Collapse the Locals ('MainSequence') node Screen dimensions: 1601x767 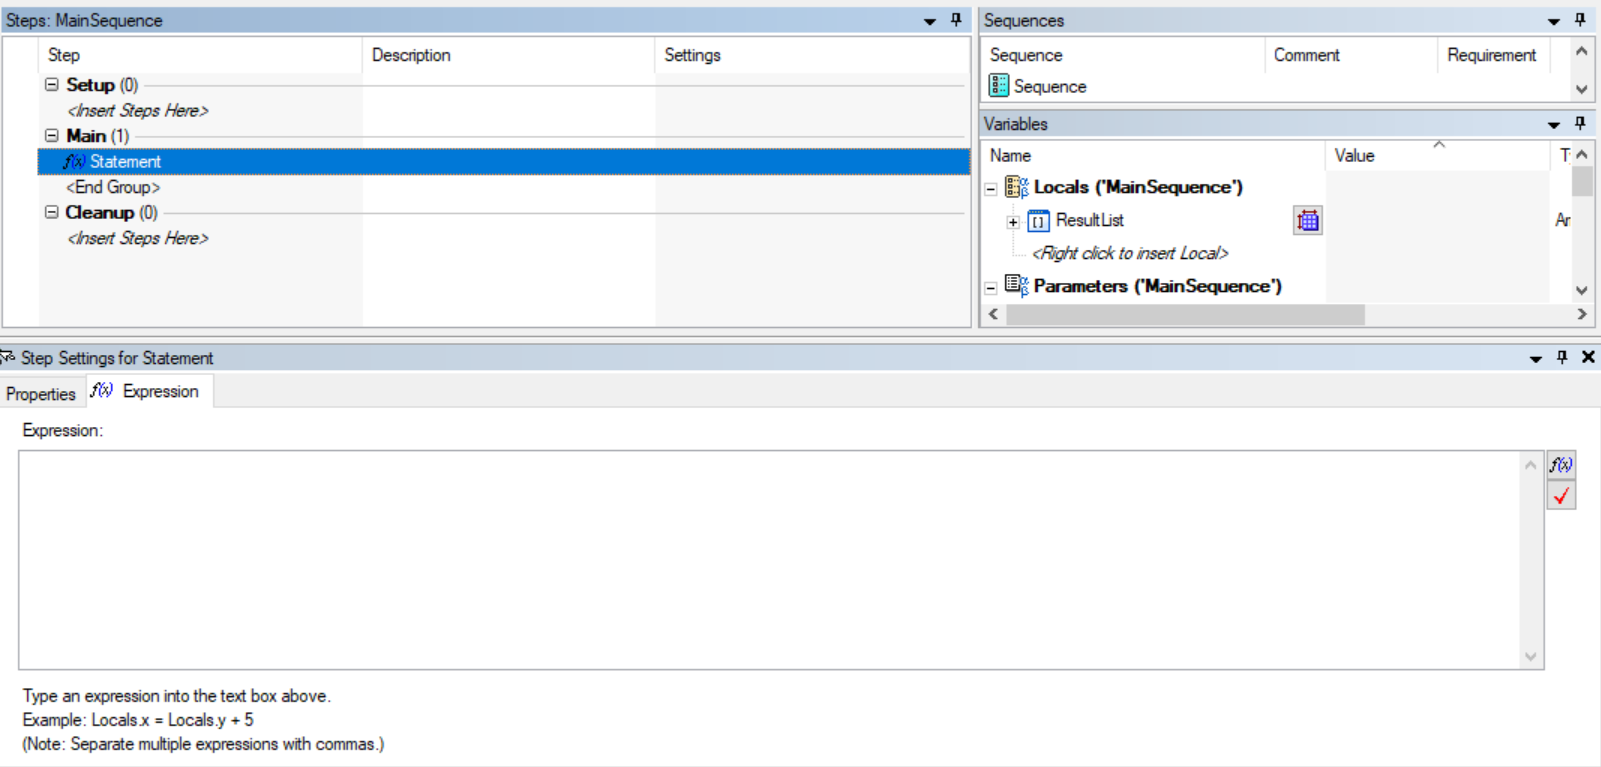991,189
